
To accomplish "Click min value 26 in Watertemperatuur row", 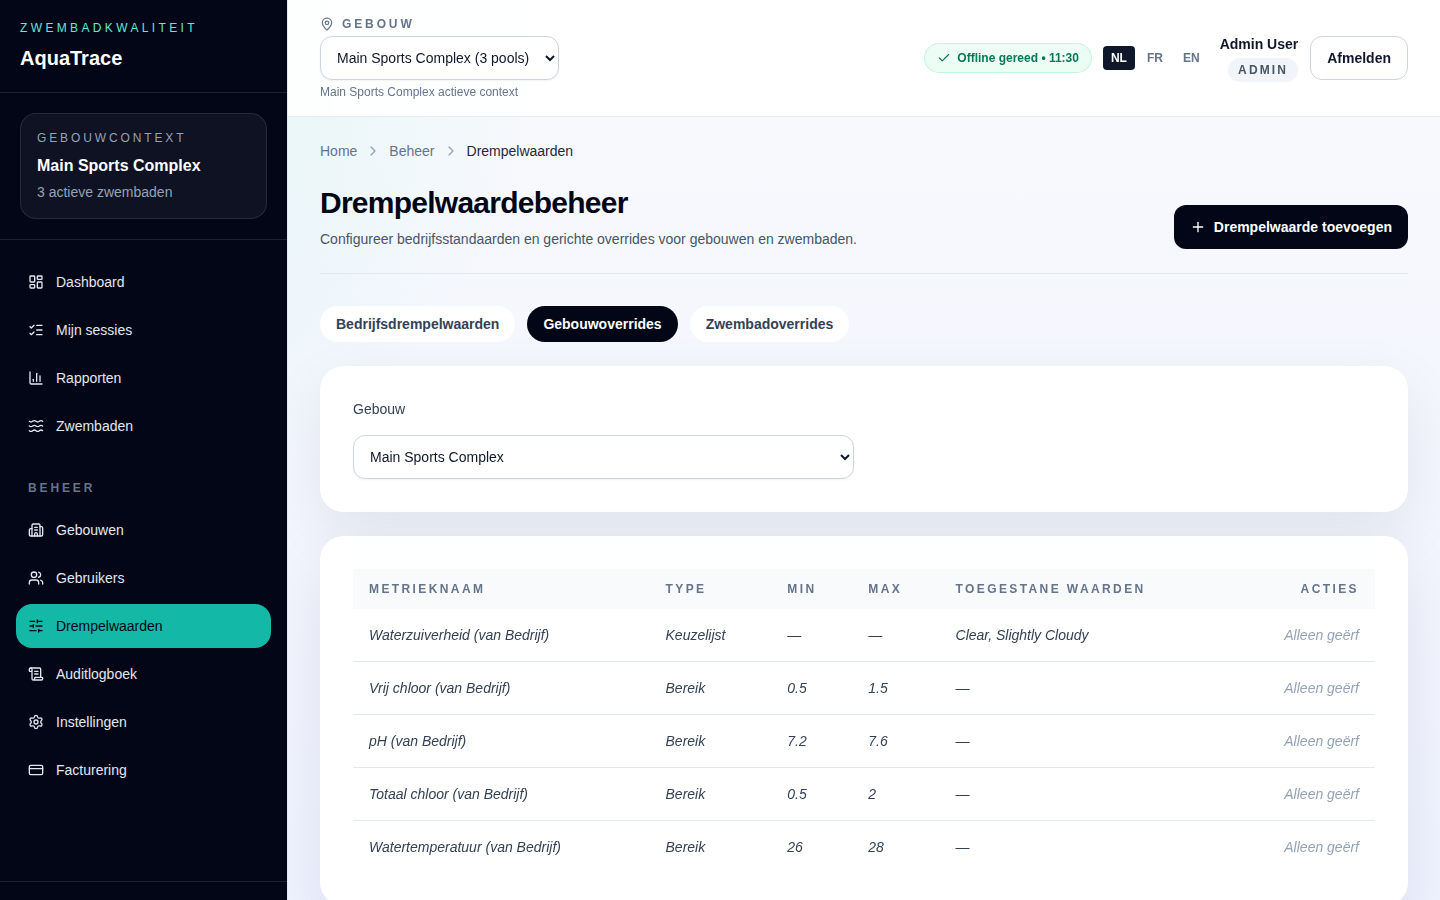I will [x=795, y=847].
